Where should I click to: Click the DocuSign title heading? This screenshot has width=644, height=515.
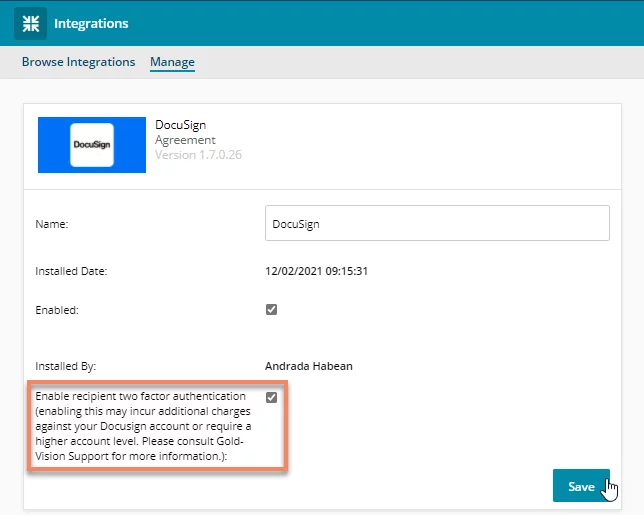click(180, 125)
